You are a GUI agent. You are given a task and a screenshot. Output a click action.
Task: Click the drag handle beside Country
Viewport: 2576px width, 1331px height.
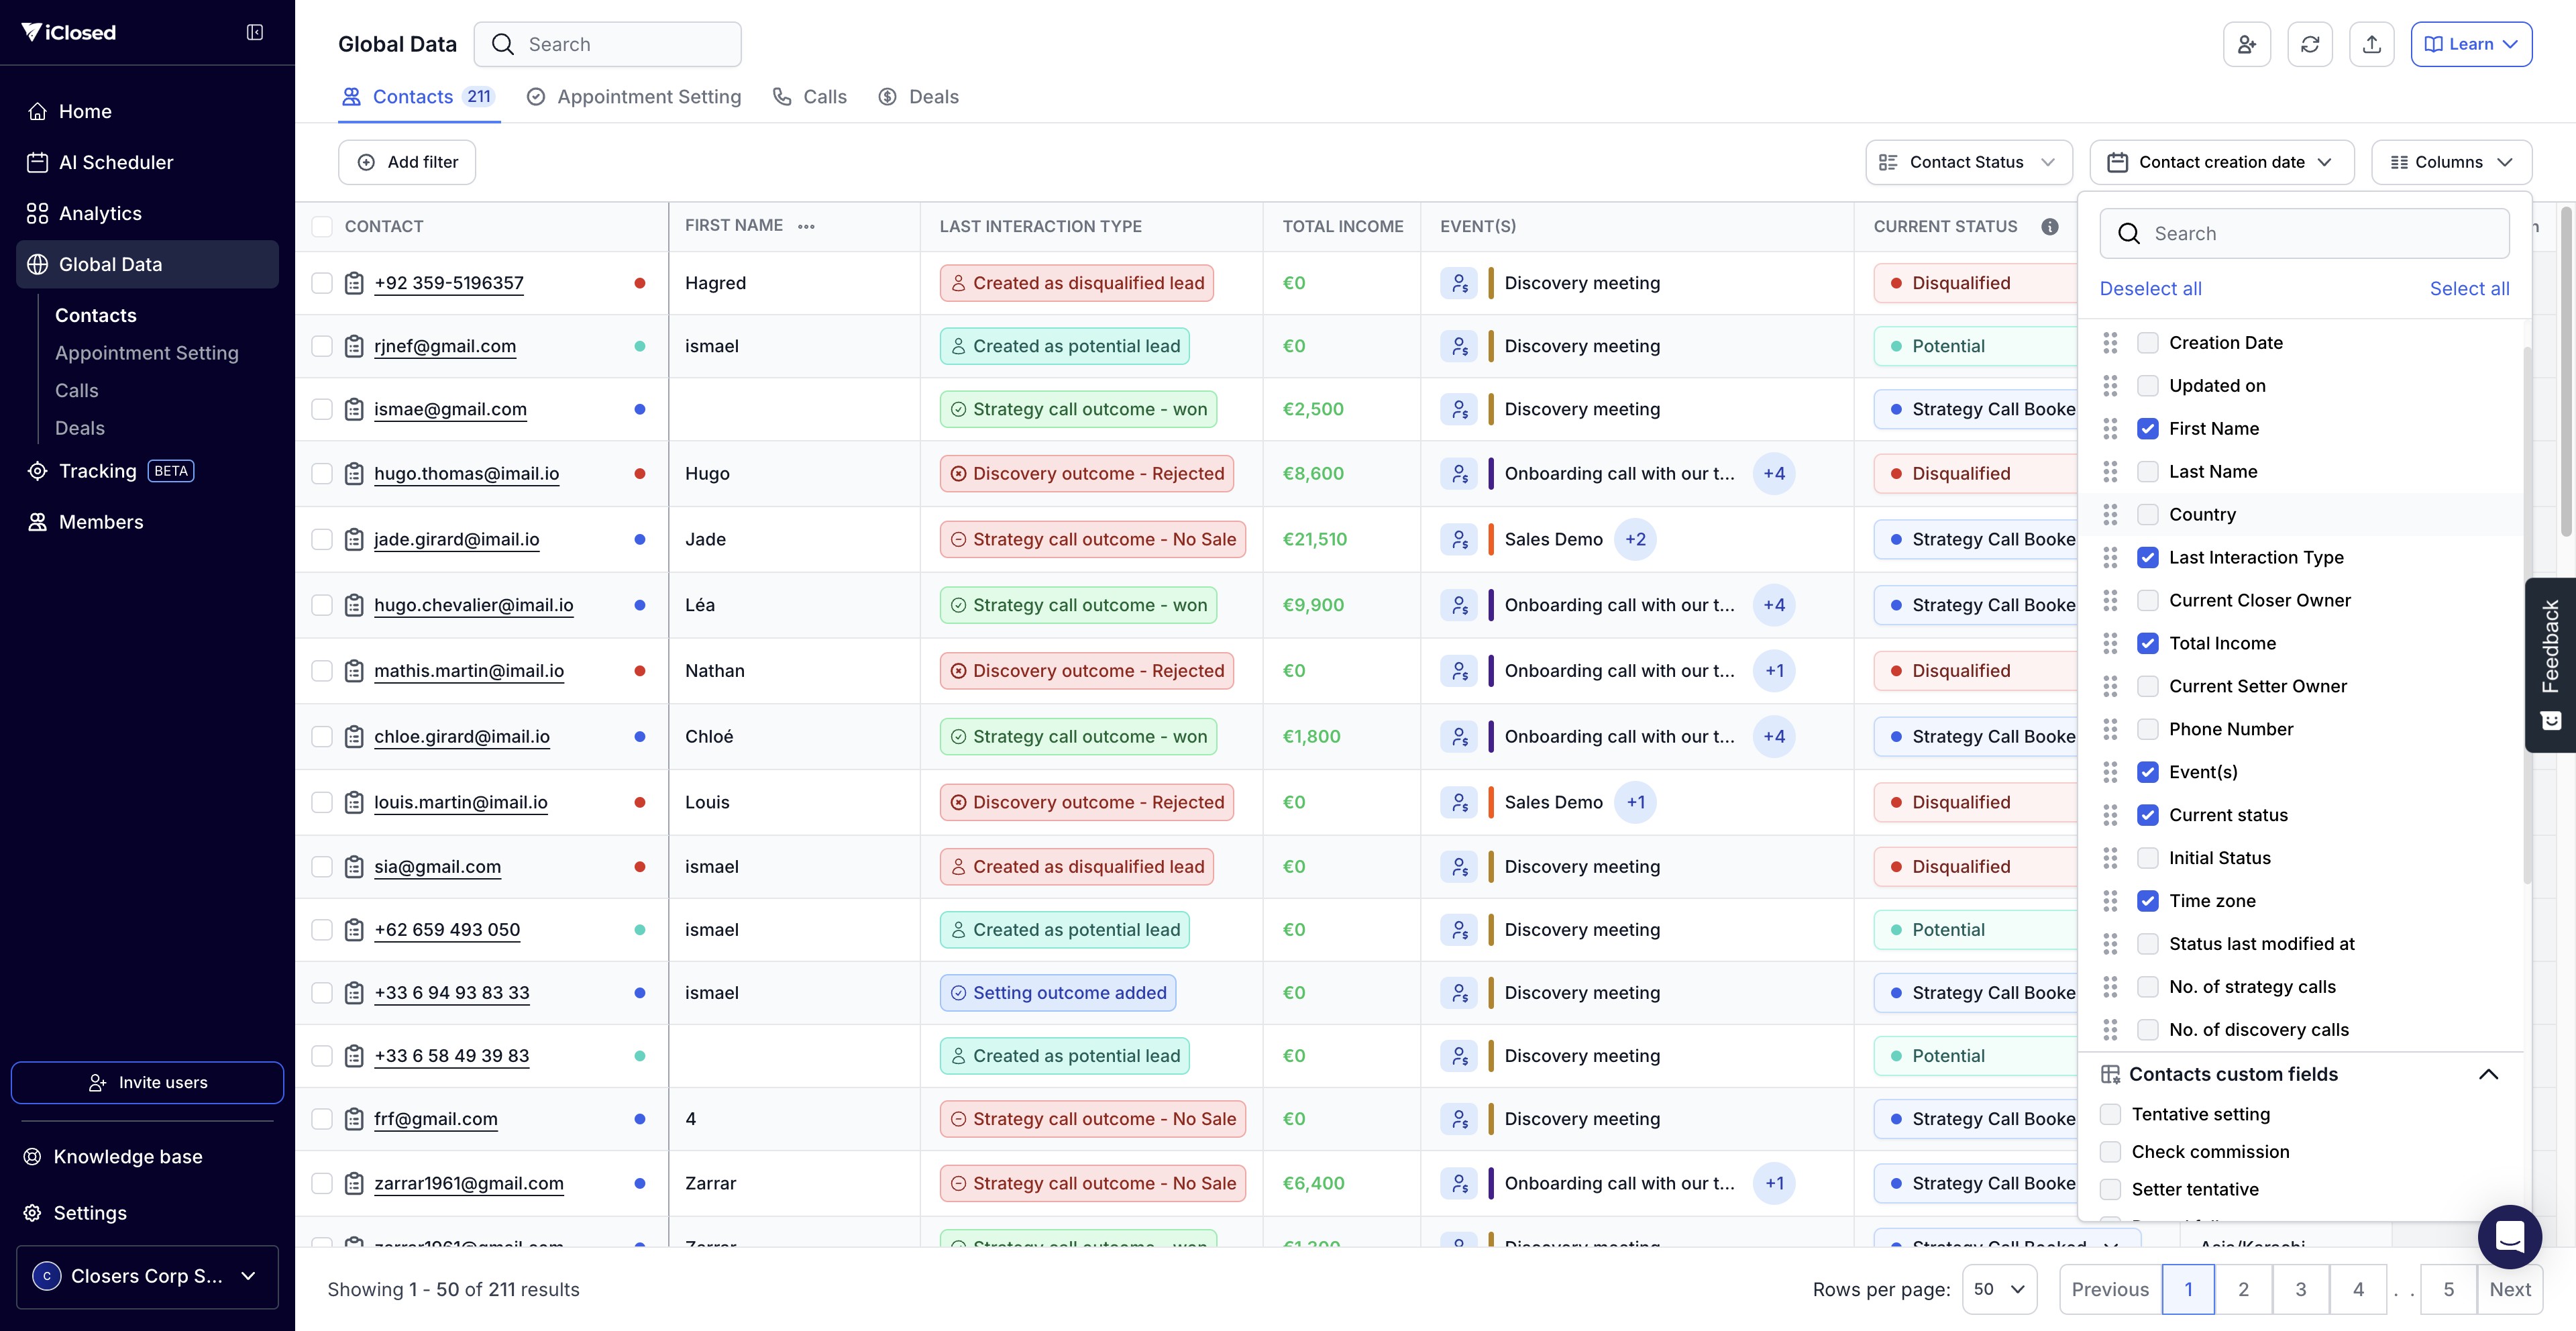pyautogui.click(x=2110, y=514)
